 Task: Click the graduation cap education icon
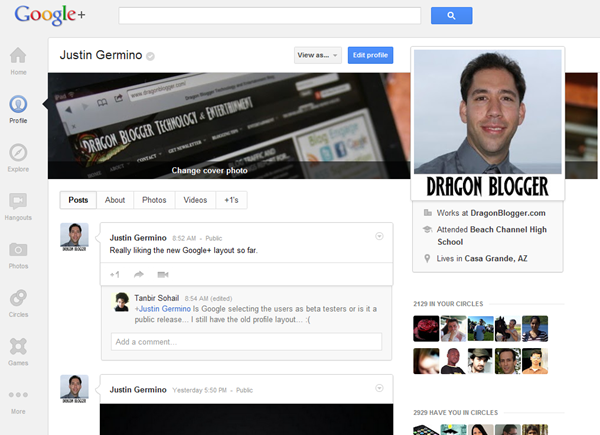point(427,230)
